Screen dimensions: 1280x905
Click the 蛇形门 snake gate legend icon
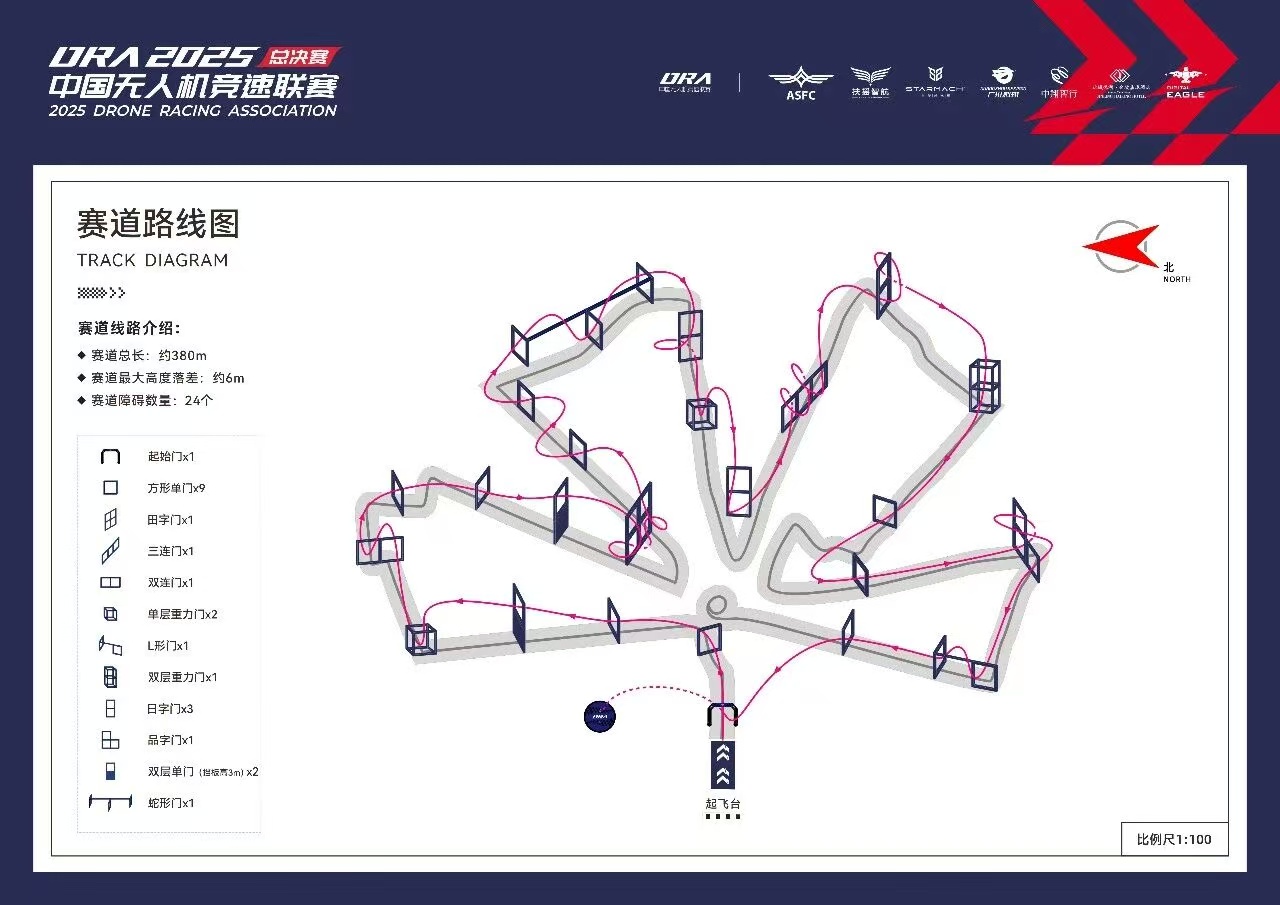110,803
